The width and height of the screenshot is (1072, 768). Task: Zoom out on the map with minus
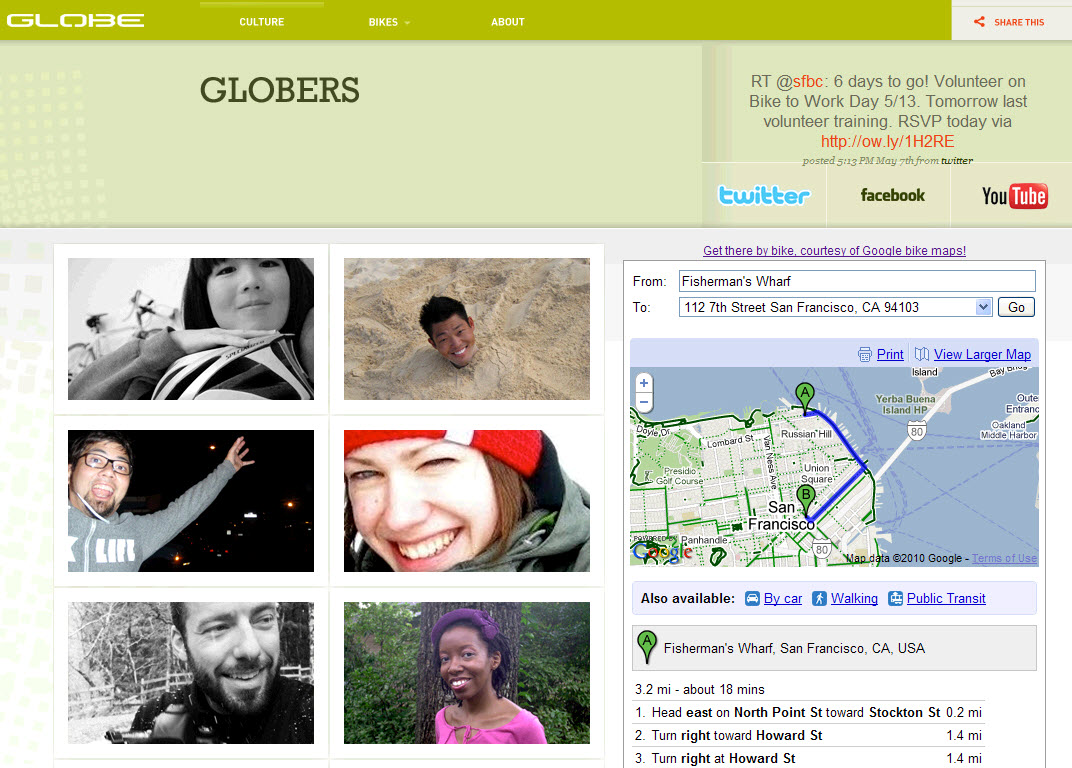pyautogui.click(x=643, y=402)
